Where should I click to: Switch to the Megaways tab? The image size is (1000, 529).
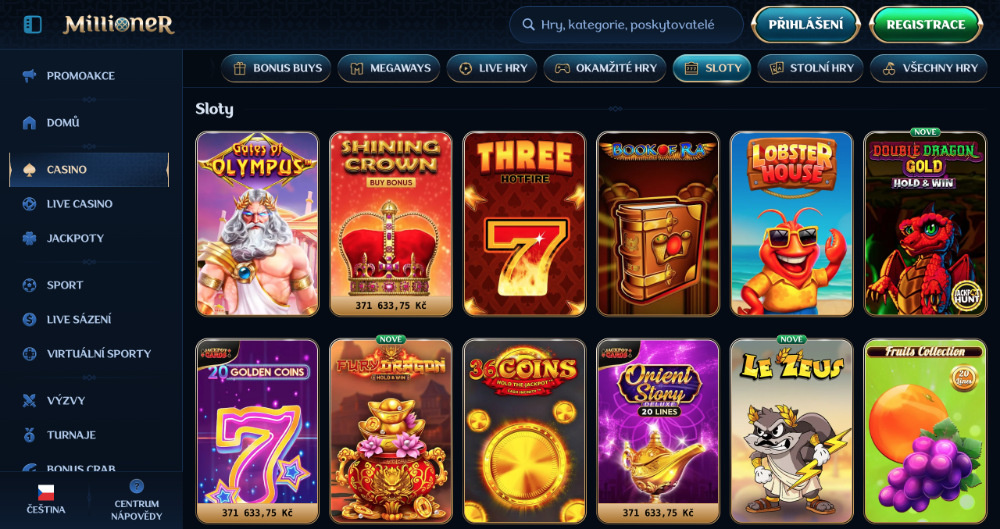[x=388, y=68]
